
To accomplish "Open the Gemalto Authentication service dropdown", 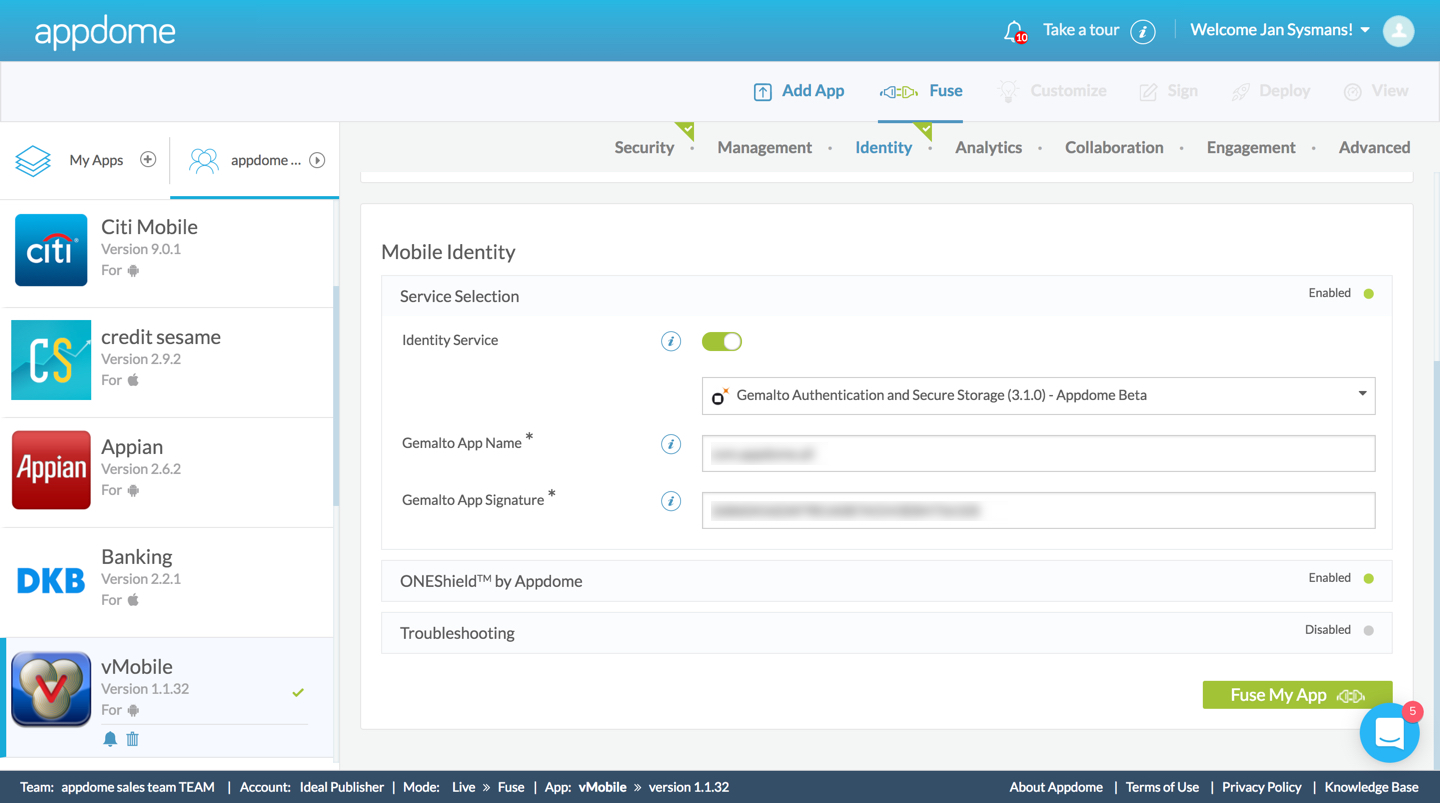I will point(1038,395).
